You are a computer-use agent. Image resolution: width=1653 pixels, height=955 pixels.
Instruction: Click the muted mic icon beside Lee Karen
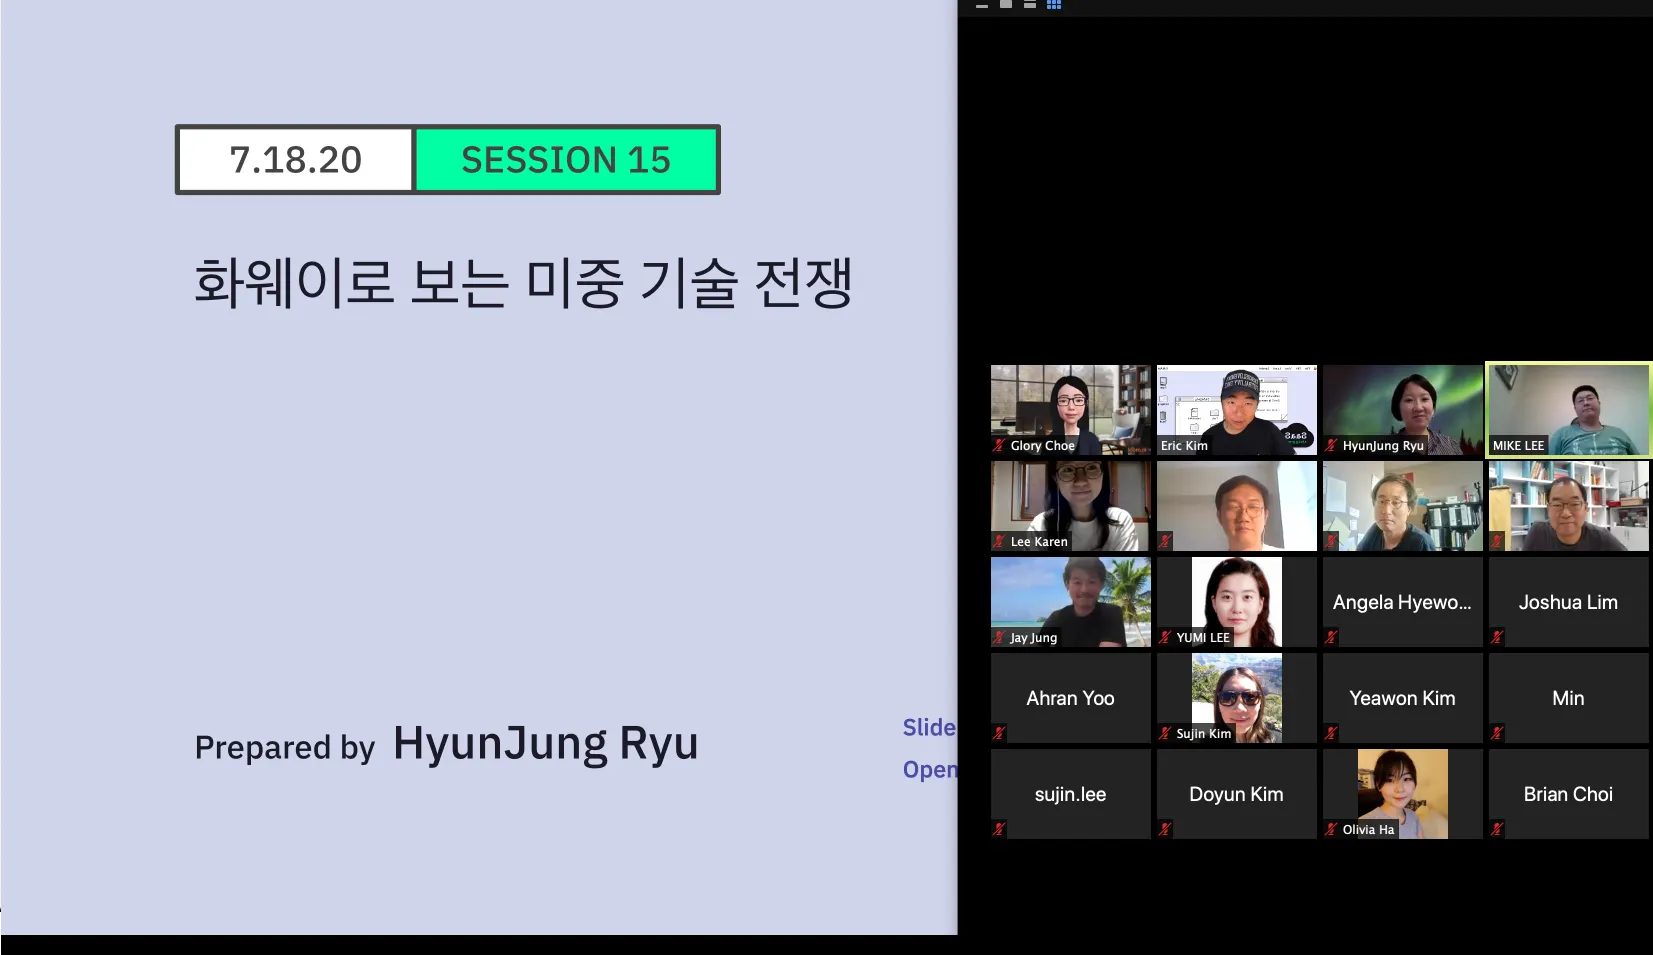point(999,541)
